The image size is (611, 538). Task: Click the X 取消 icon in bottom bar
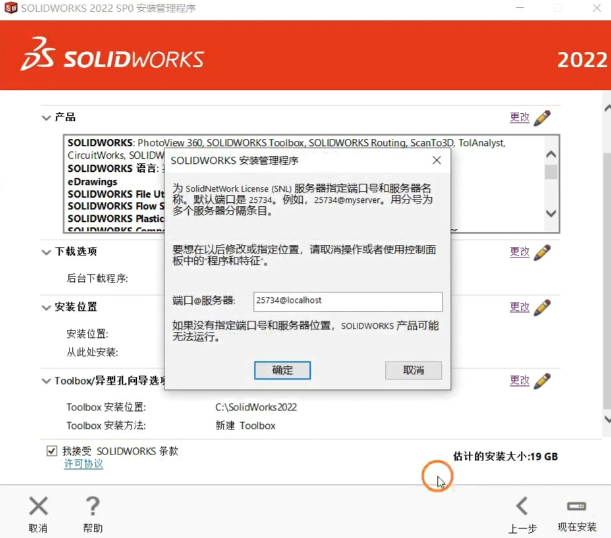tap(38, 507)
